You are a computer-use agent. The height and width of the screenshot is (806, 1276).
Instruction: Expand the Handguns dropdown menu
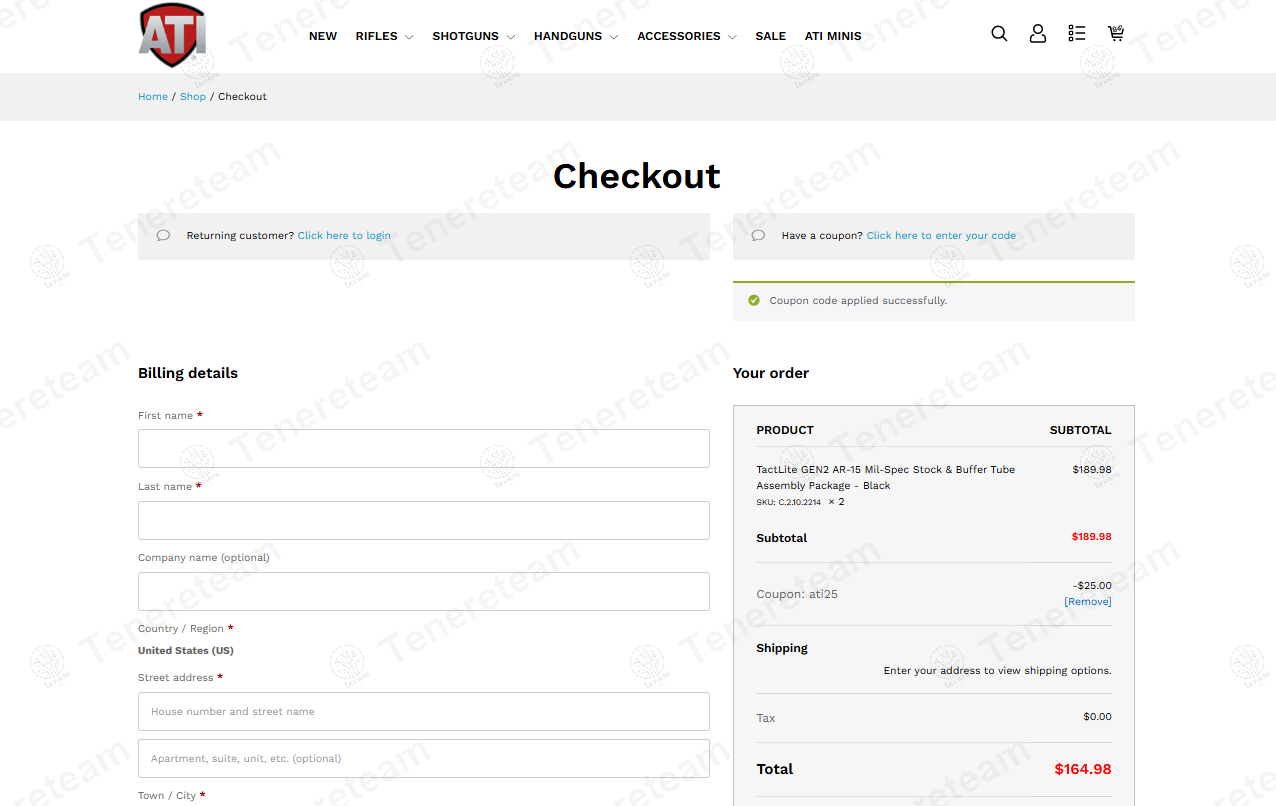(x=575, y=36)
